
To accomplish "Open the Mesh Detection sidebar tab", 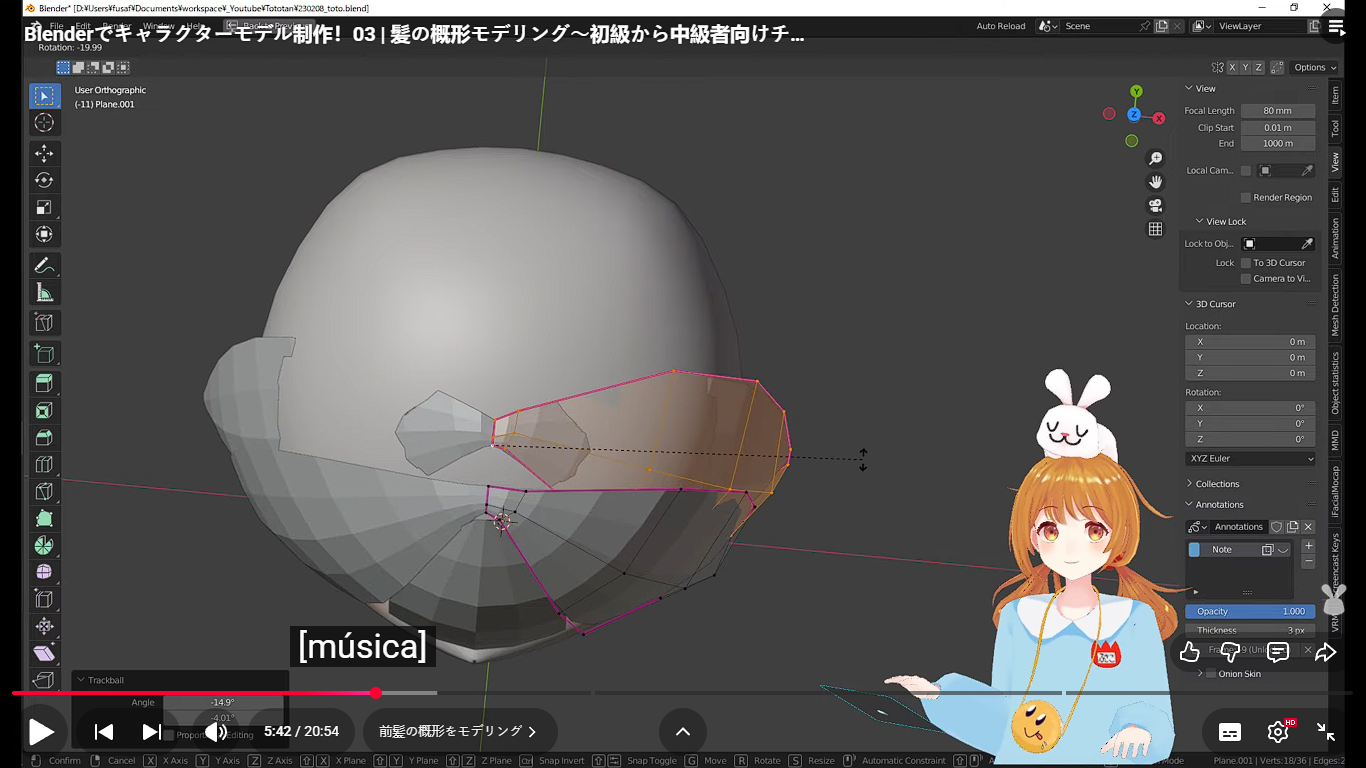I will [x=1335, y=305].
